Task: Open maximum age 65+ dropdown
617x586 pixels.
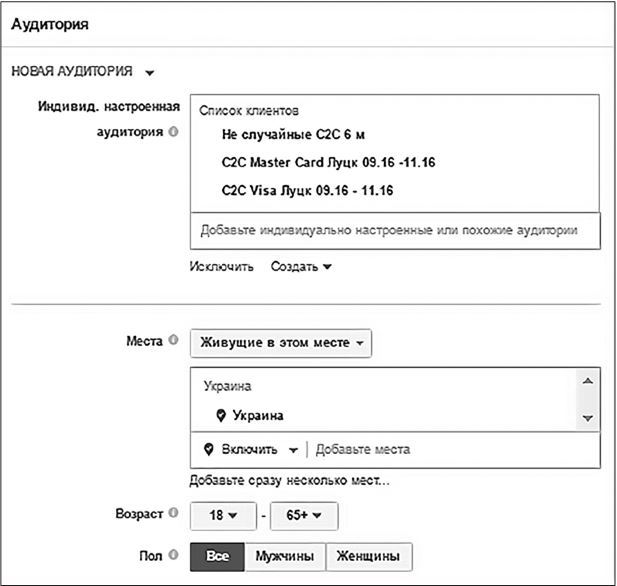Action: [x=304, y=516]
